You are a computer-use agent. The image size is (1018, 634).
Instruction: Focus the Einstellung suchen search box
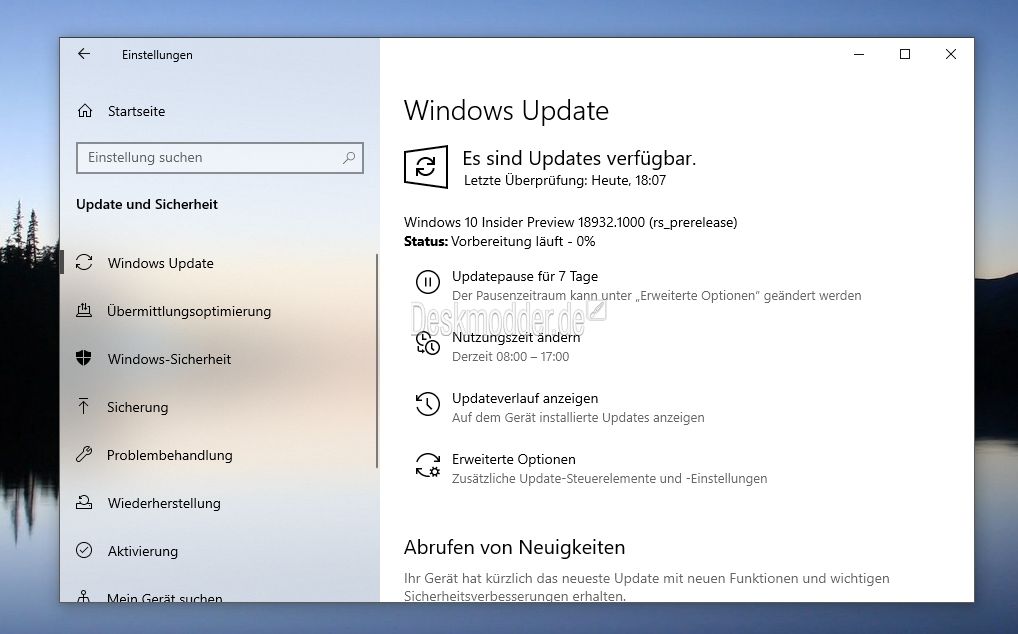(219, 158)
